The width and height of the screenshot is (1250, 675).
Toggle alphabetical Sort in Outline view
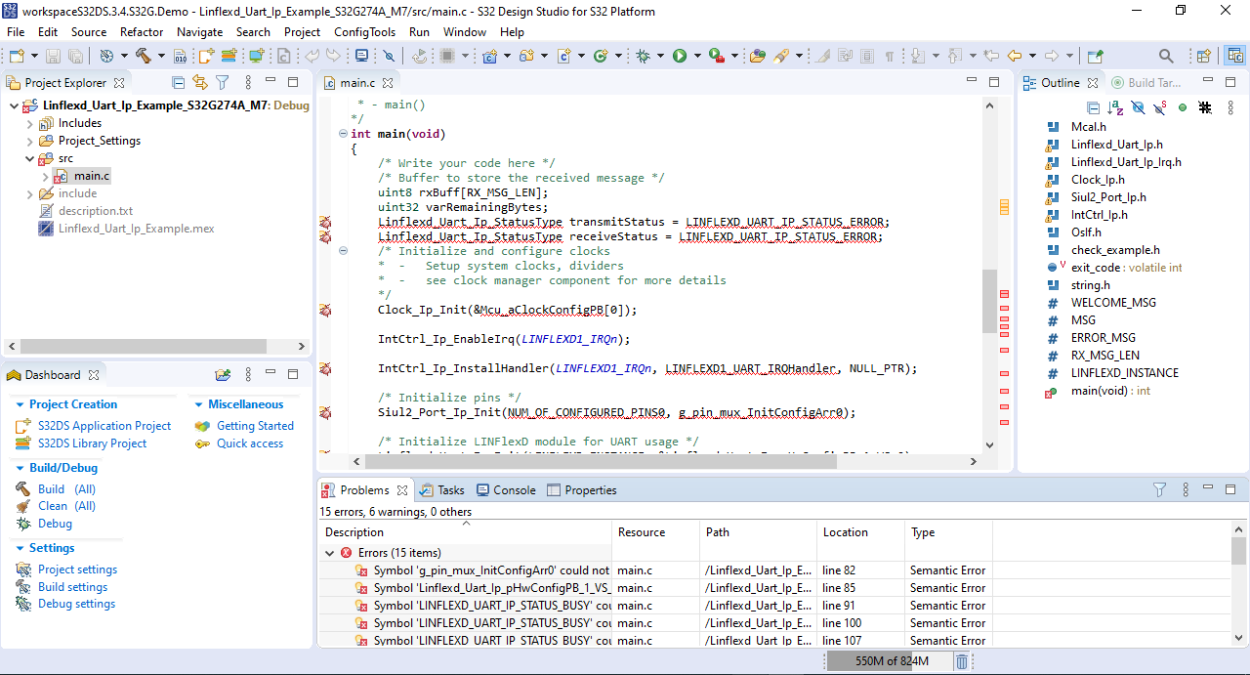(x=1115, y=107)
